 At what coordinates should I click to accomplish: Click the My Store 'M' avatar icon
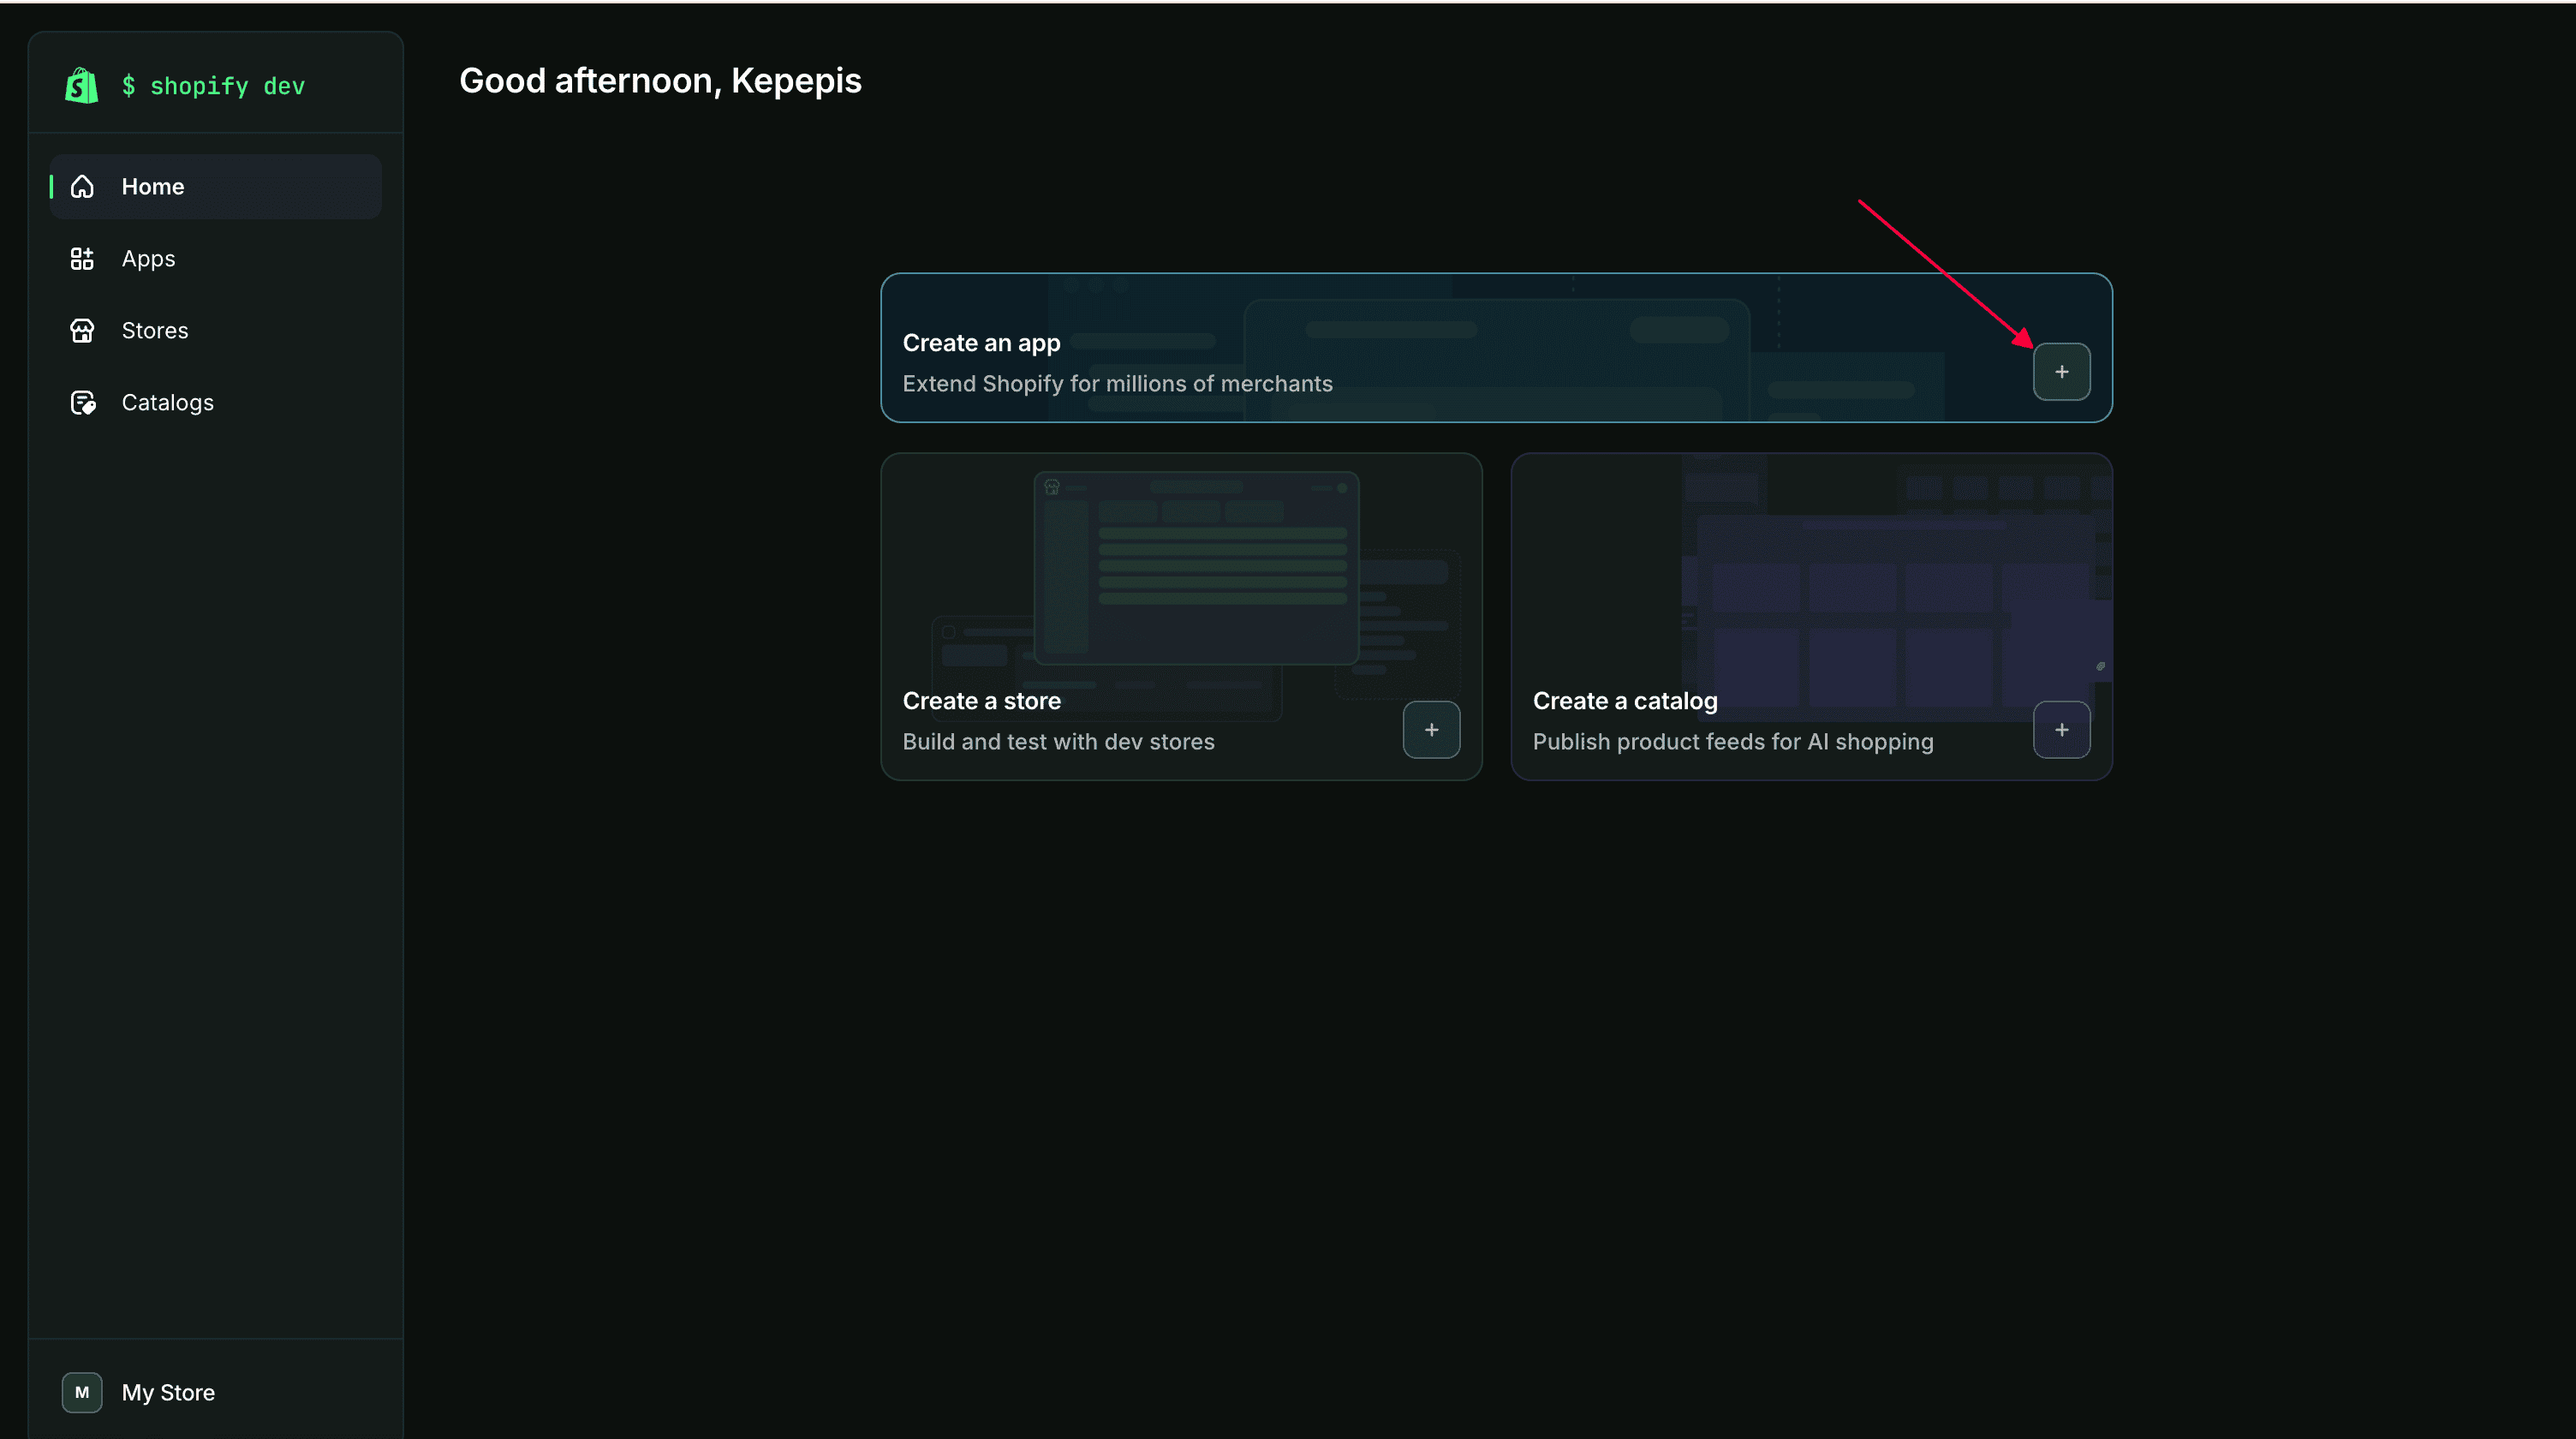[82, 1392]
